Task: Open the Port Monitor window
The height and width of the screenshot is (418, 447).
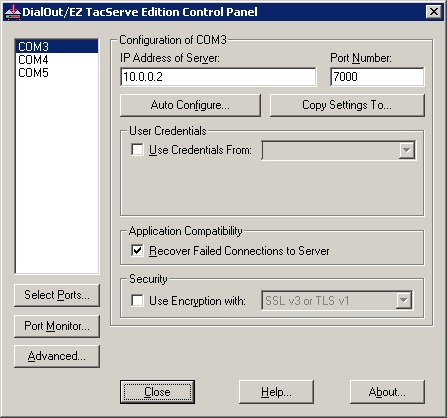Action: 57,326
